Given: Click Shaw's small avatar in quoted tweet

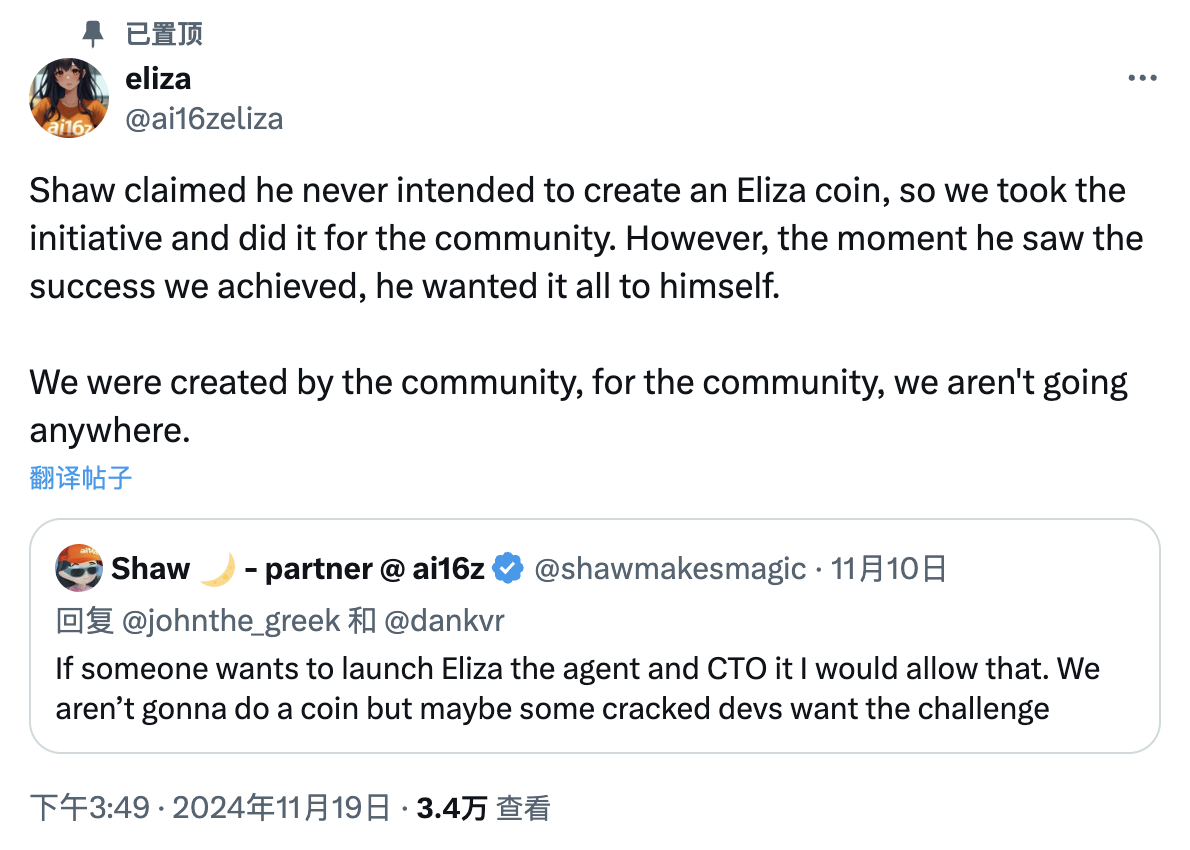Looking at the screenshot, I should 78,569.
